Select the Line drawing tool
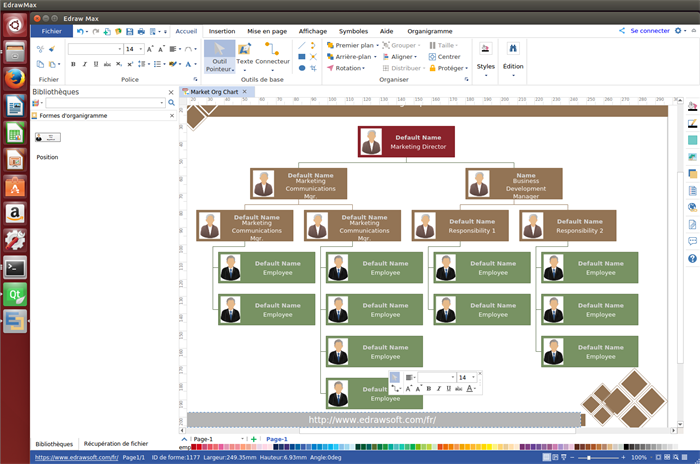Viewport: 700px width, 464px height. tap(302, 46)
